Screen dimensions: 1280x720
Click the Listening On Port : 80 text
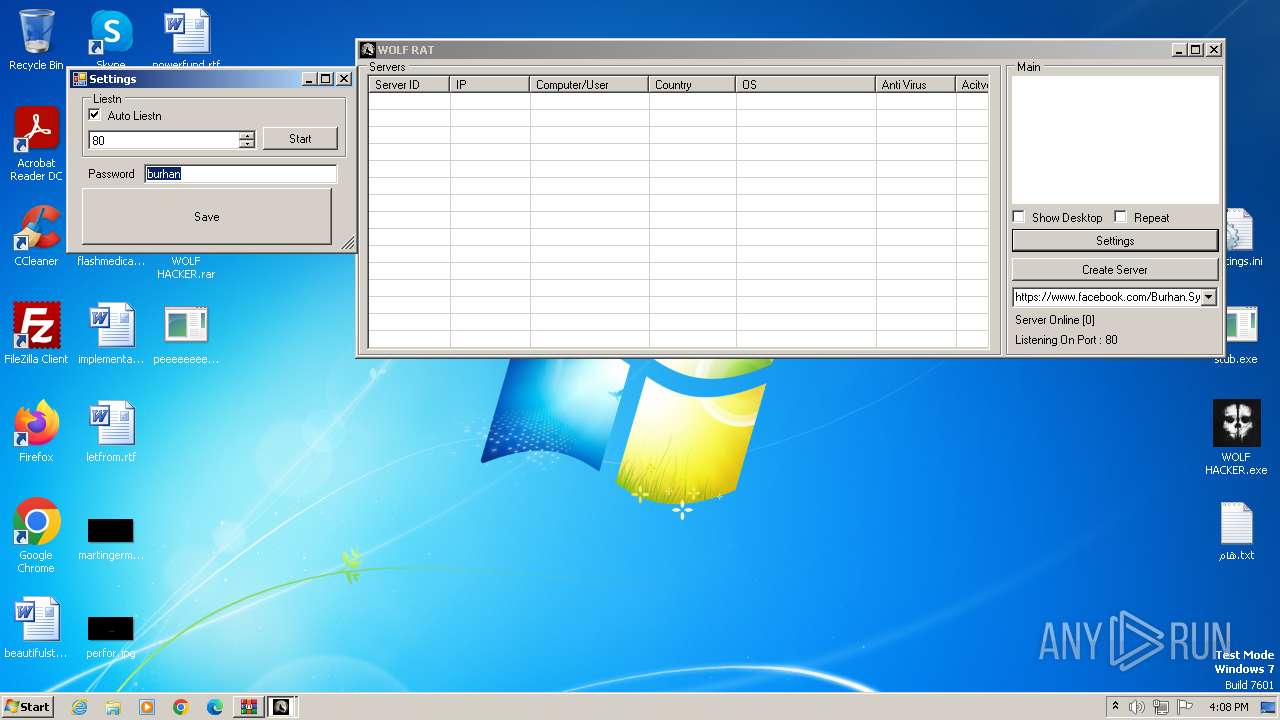pos(1066,340)
